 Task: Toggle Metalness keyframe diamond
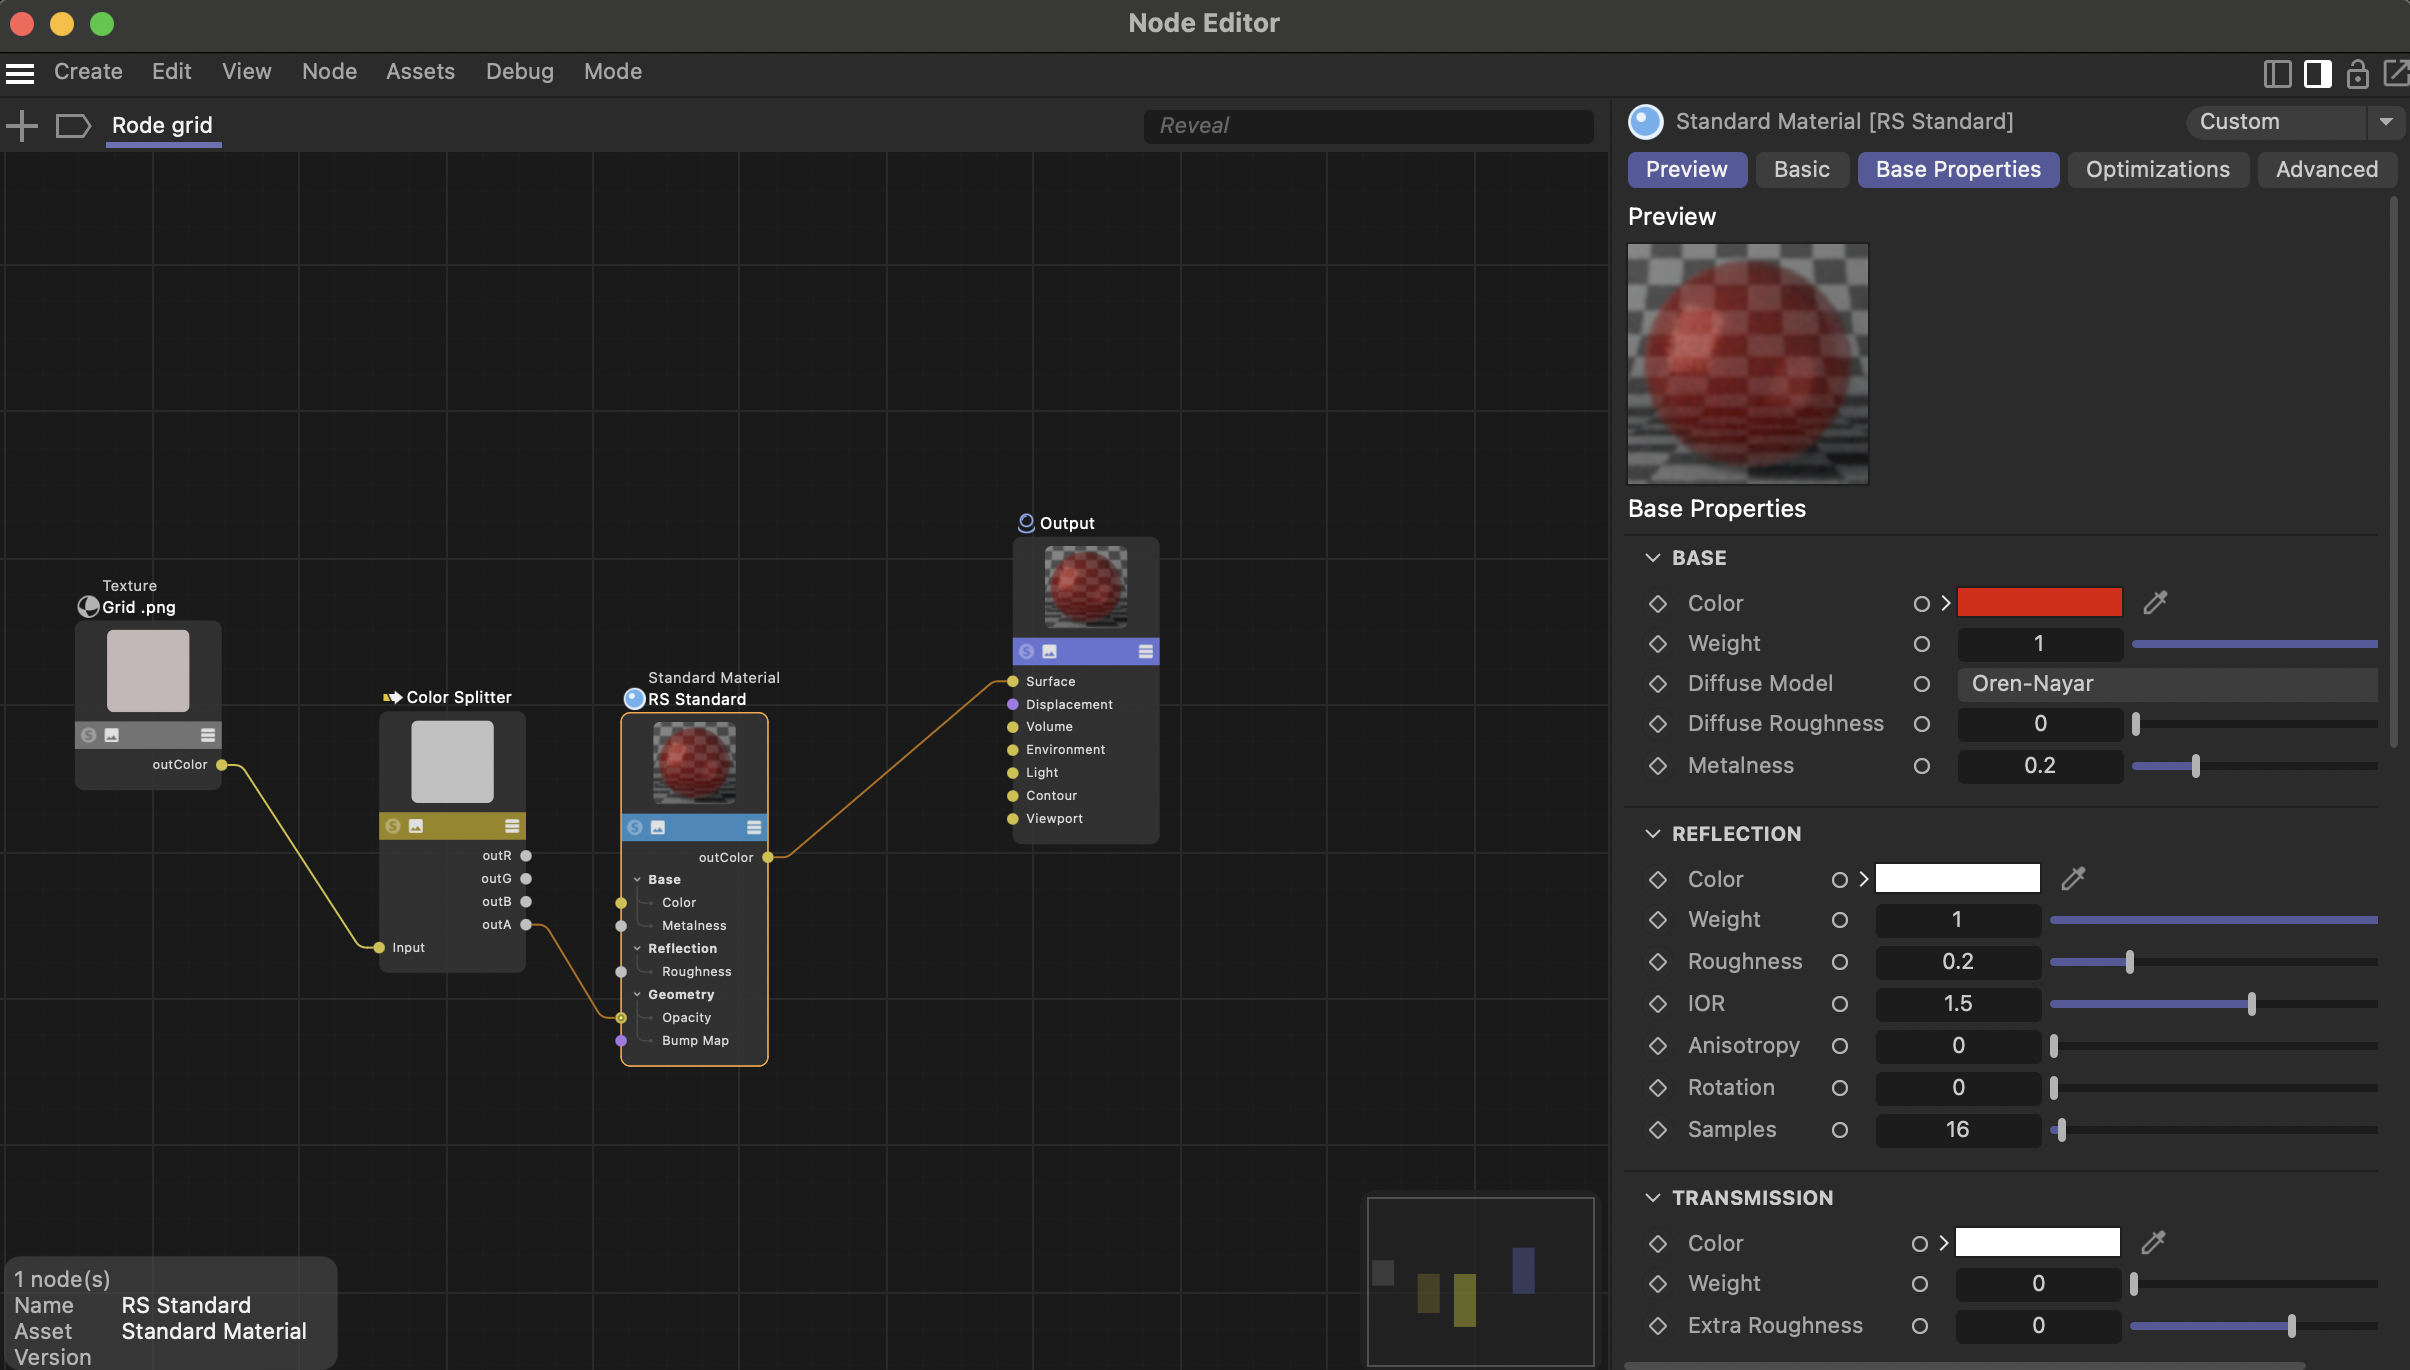(1658, 766)
